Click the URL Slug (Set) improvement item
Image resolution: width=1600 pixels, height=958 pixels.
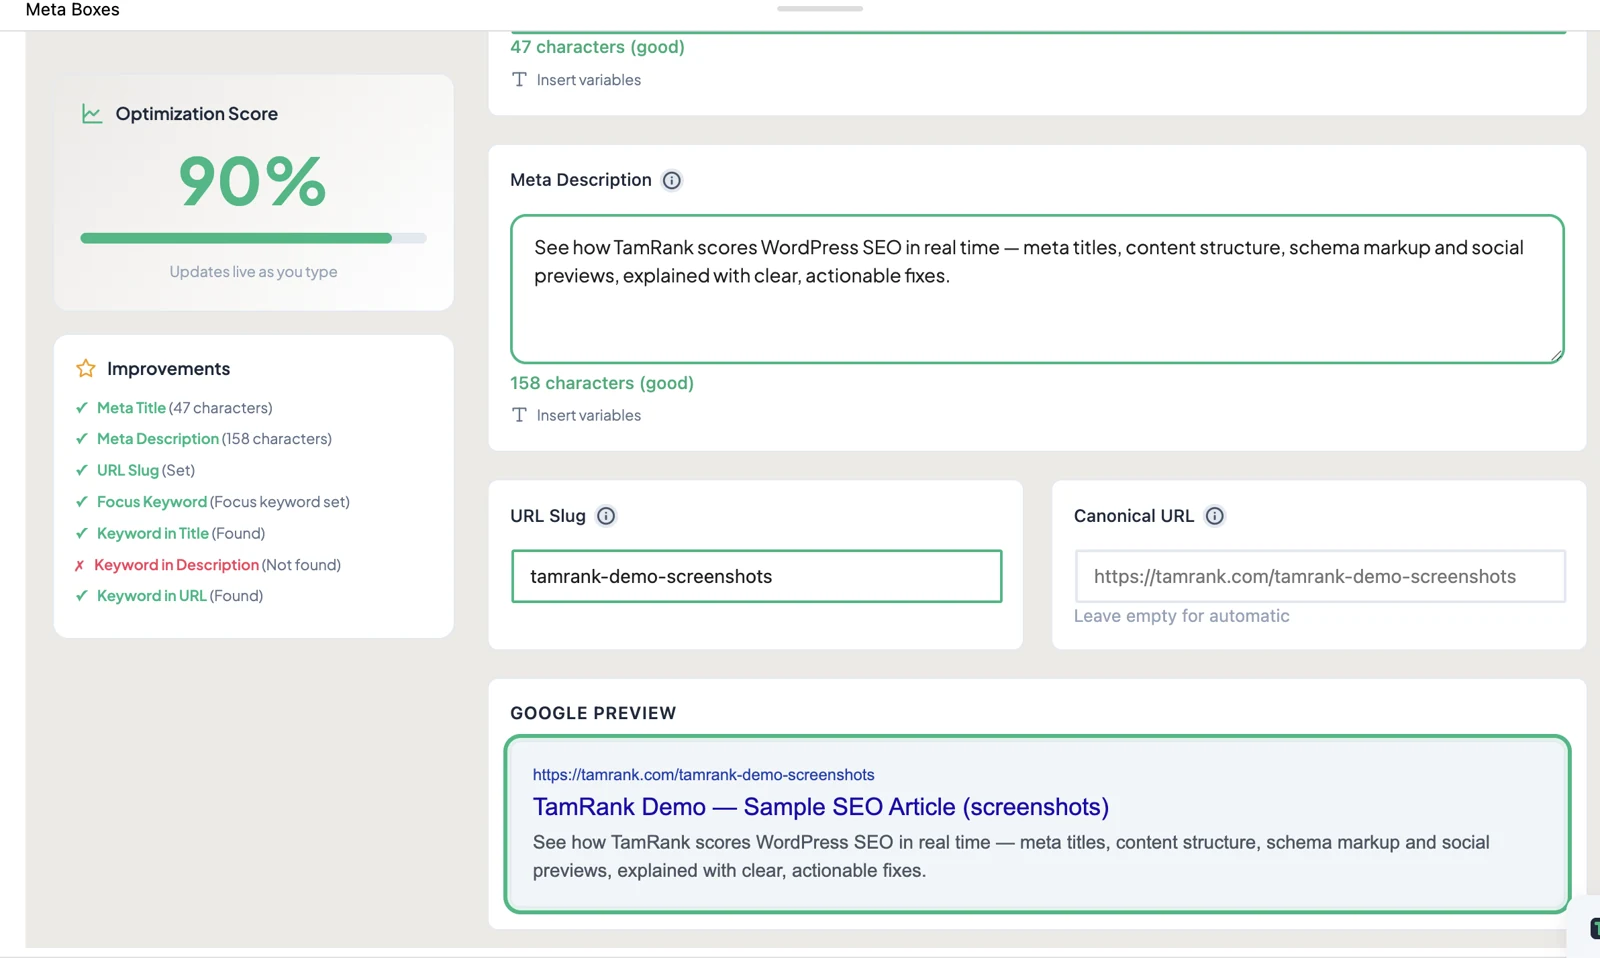pyautogui.click(x=135, y=470)
